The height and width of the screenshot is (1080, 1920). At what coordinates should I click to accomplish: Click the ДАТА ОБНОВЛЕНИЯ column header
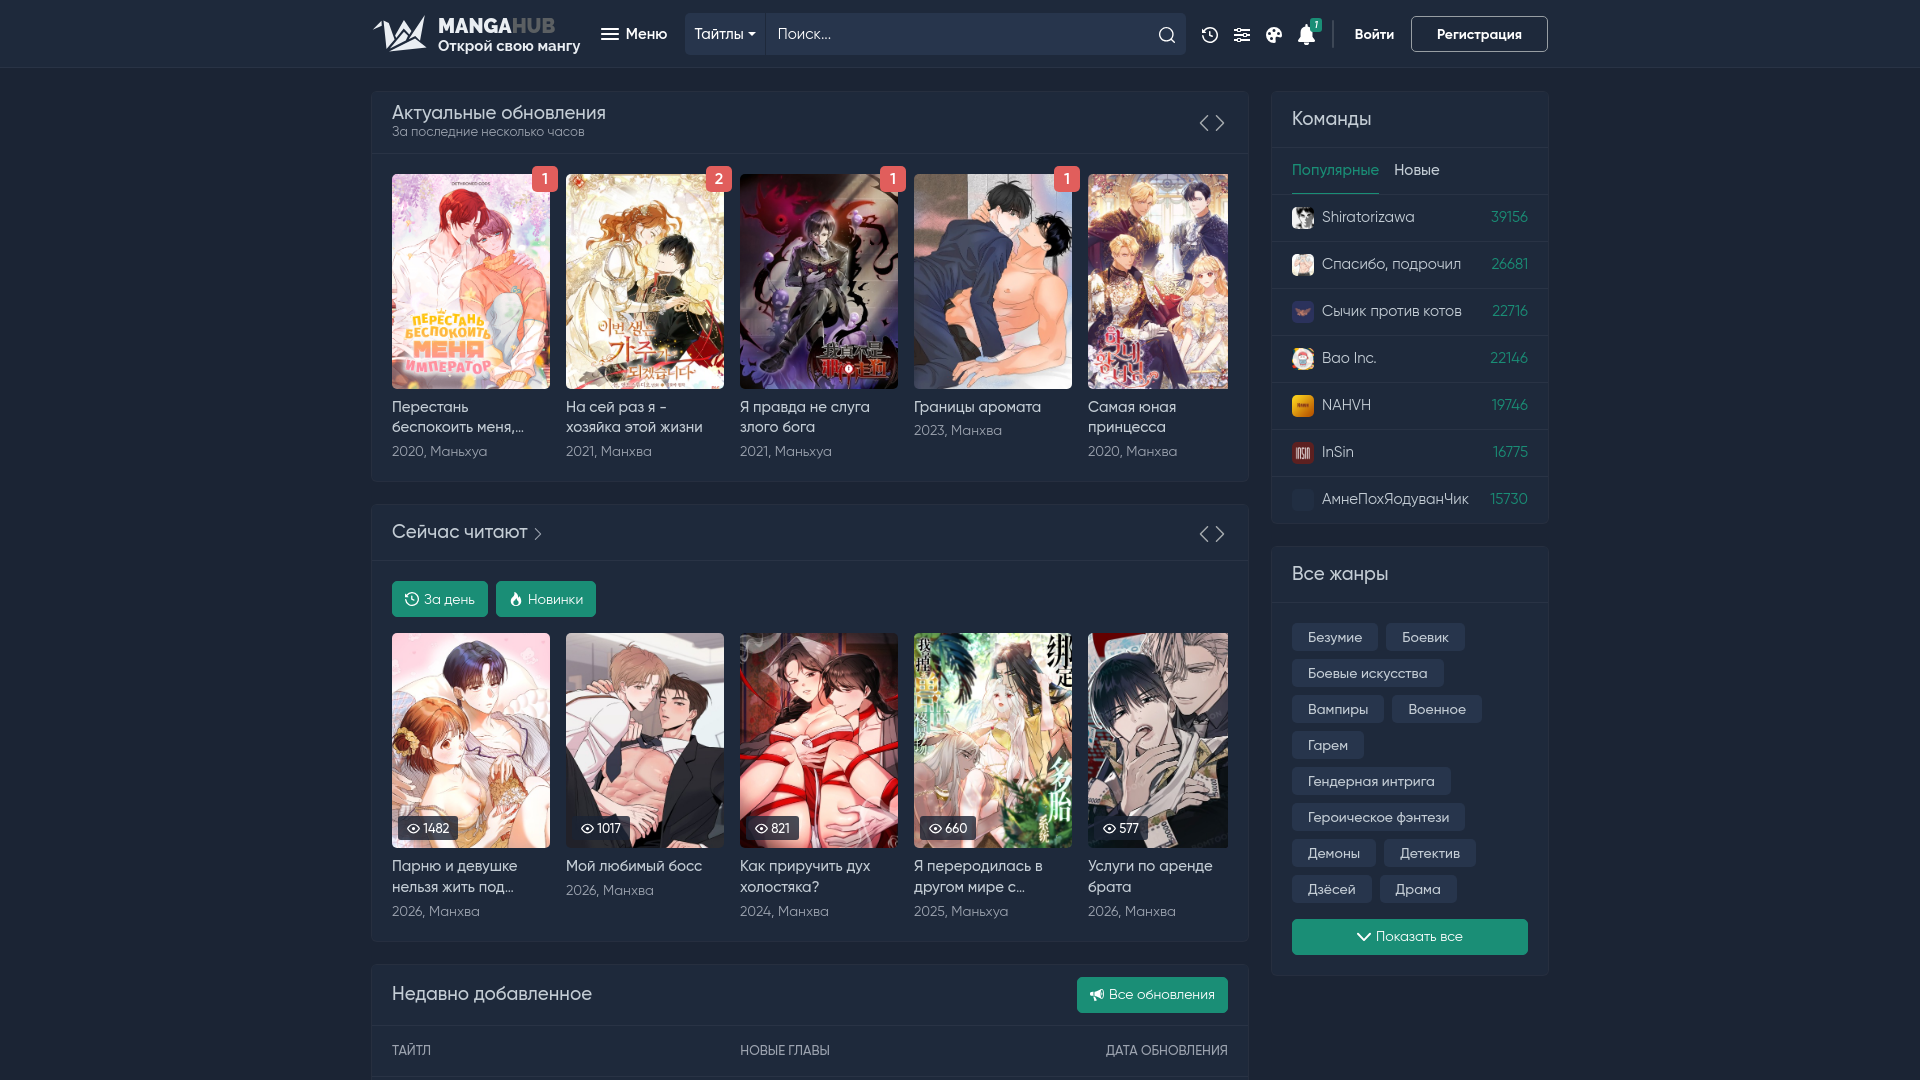pos(1167,1050)
